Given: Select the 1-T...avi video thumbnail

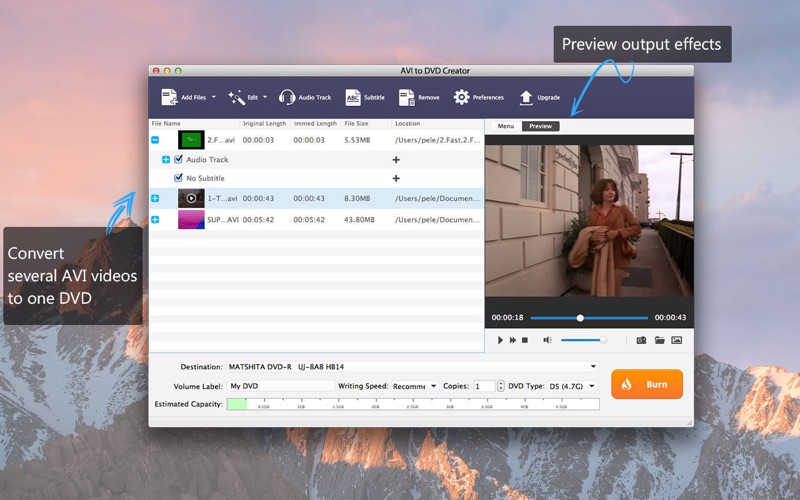Looking at the screenshot, I should tap(191, 198).
